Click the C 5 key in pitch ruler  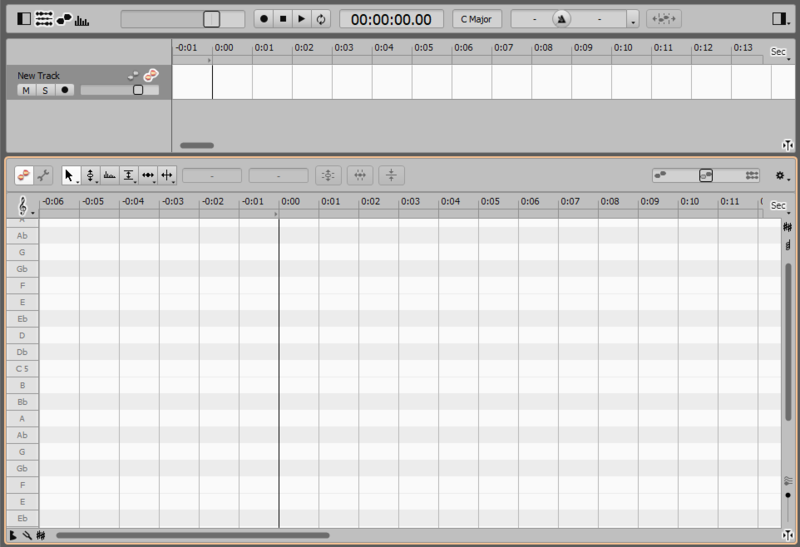coord(22,368)
